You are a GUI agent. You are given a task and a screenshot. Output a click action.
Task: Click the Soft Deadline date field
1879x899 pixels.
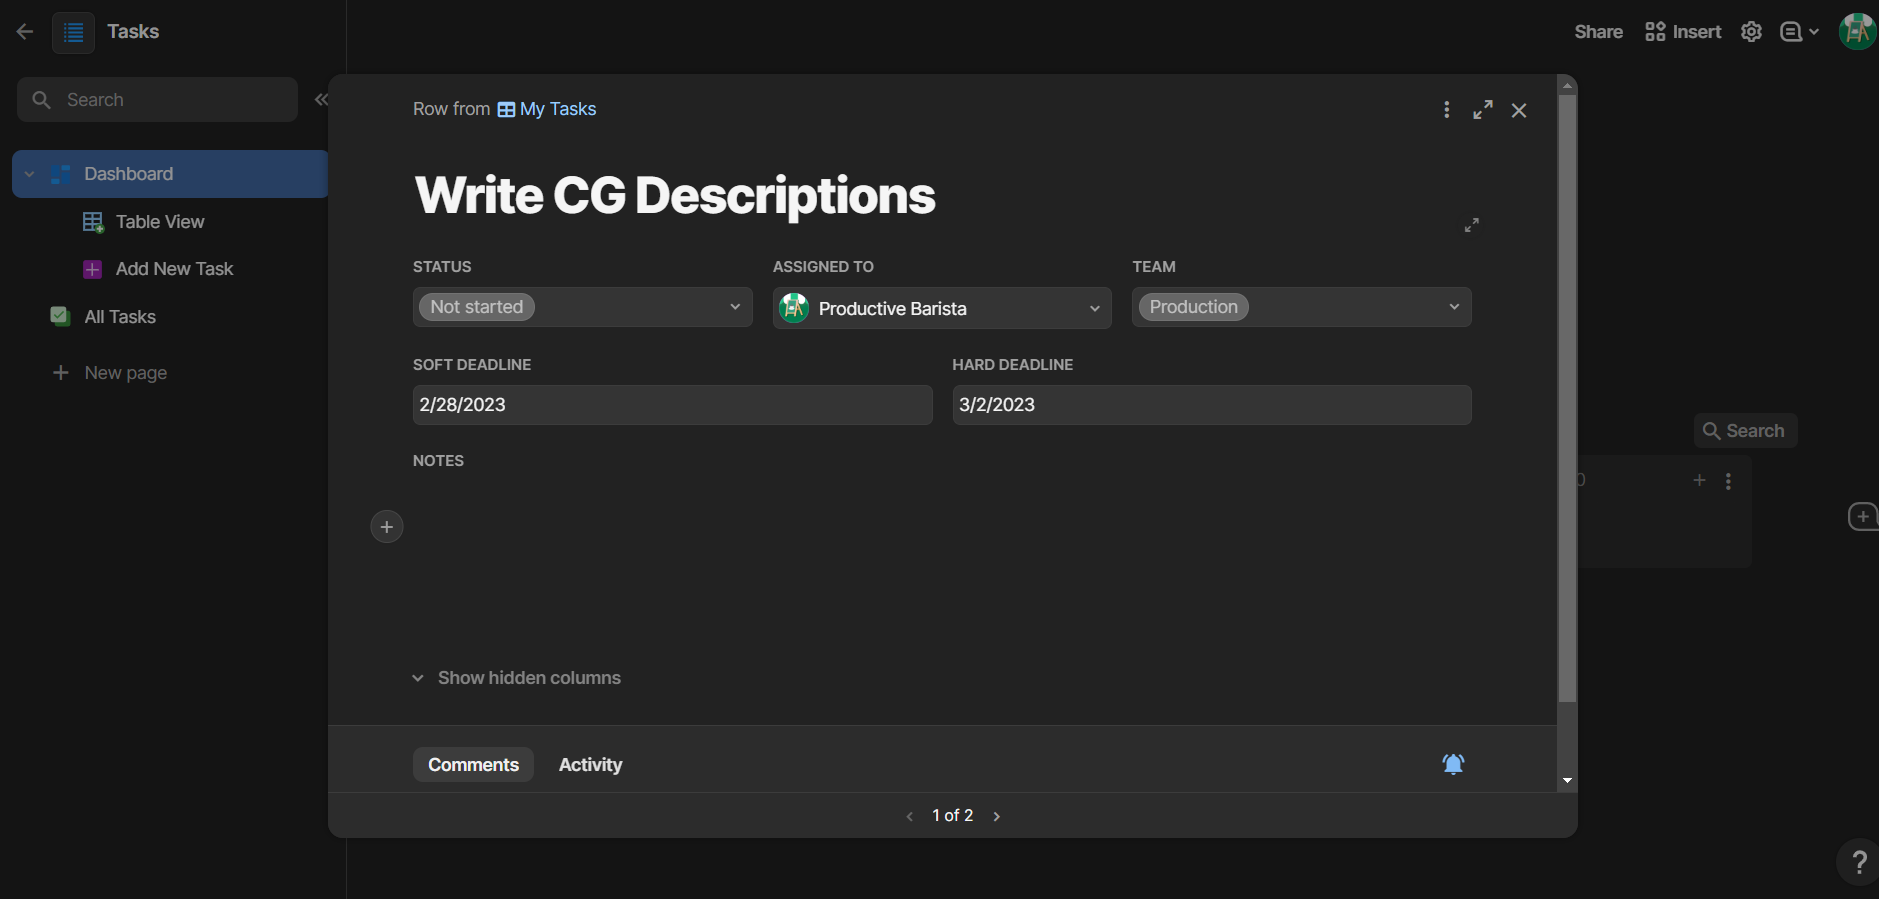point(672,405)
